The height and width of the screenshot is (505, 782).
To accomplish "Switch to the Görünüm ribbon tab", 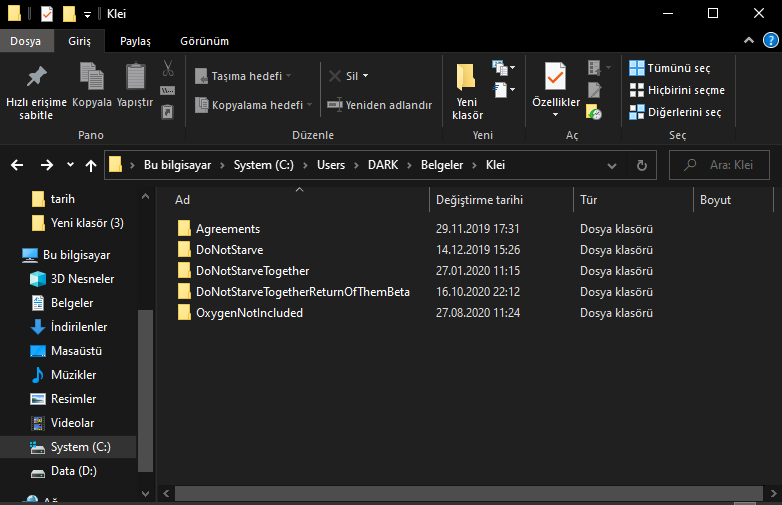I will click(204, 41).
